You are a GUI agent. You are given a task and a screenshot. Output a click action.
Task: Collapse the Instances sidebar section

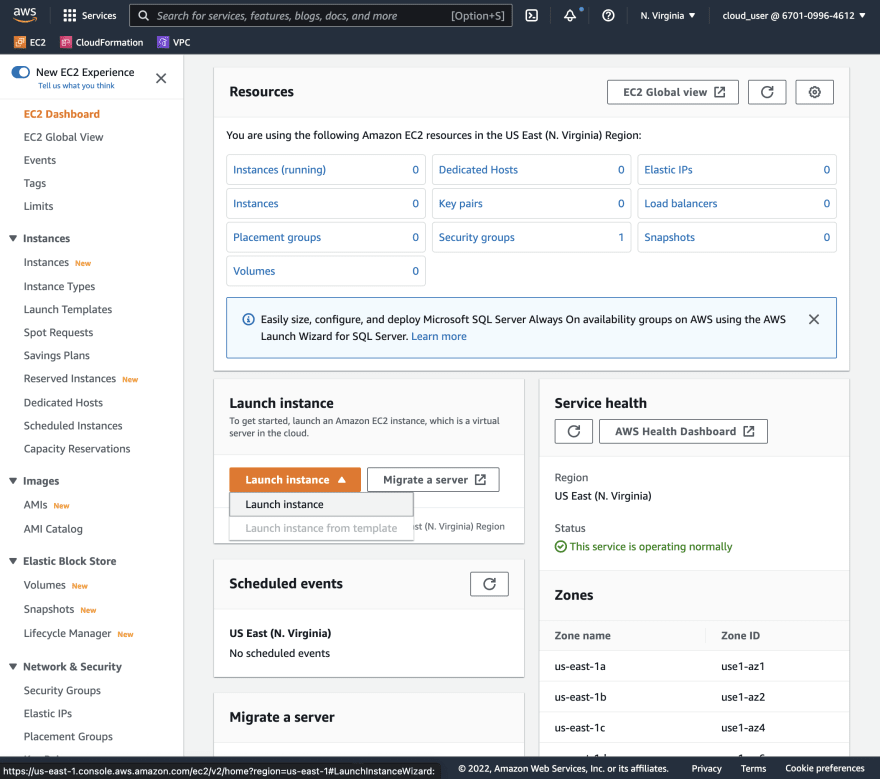click(13, 239)
